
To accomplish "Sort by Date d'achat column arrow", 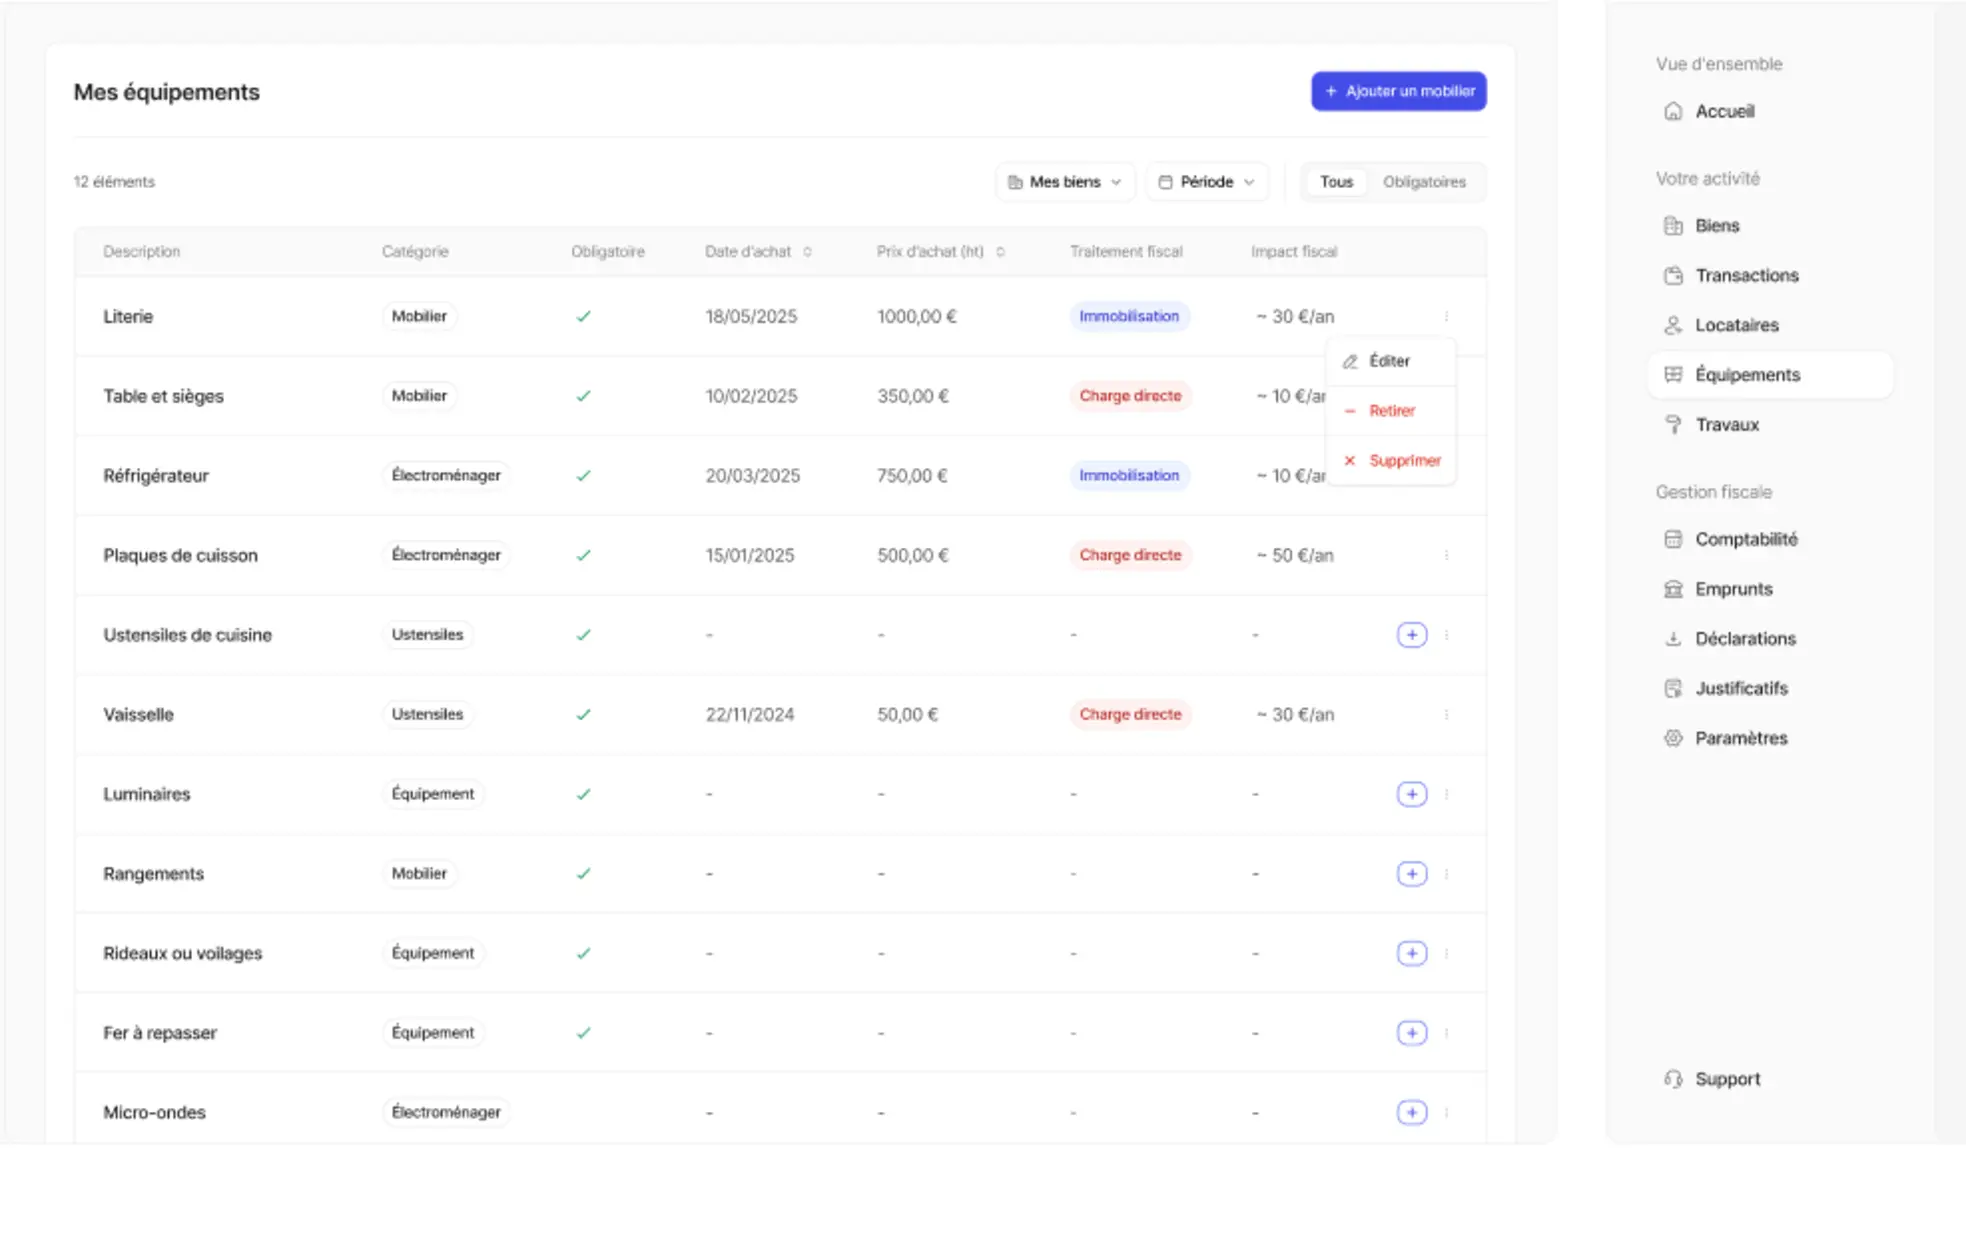I will (807, 252).
